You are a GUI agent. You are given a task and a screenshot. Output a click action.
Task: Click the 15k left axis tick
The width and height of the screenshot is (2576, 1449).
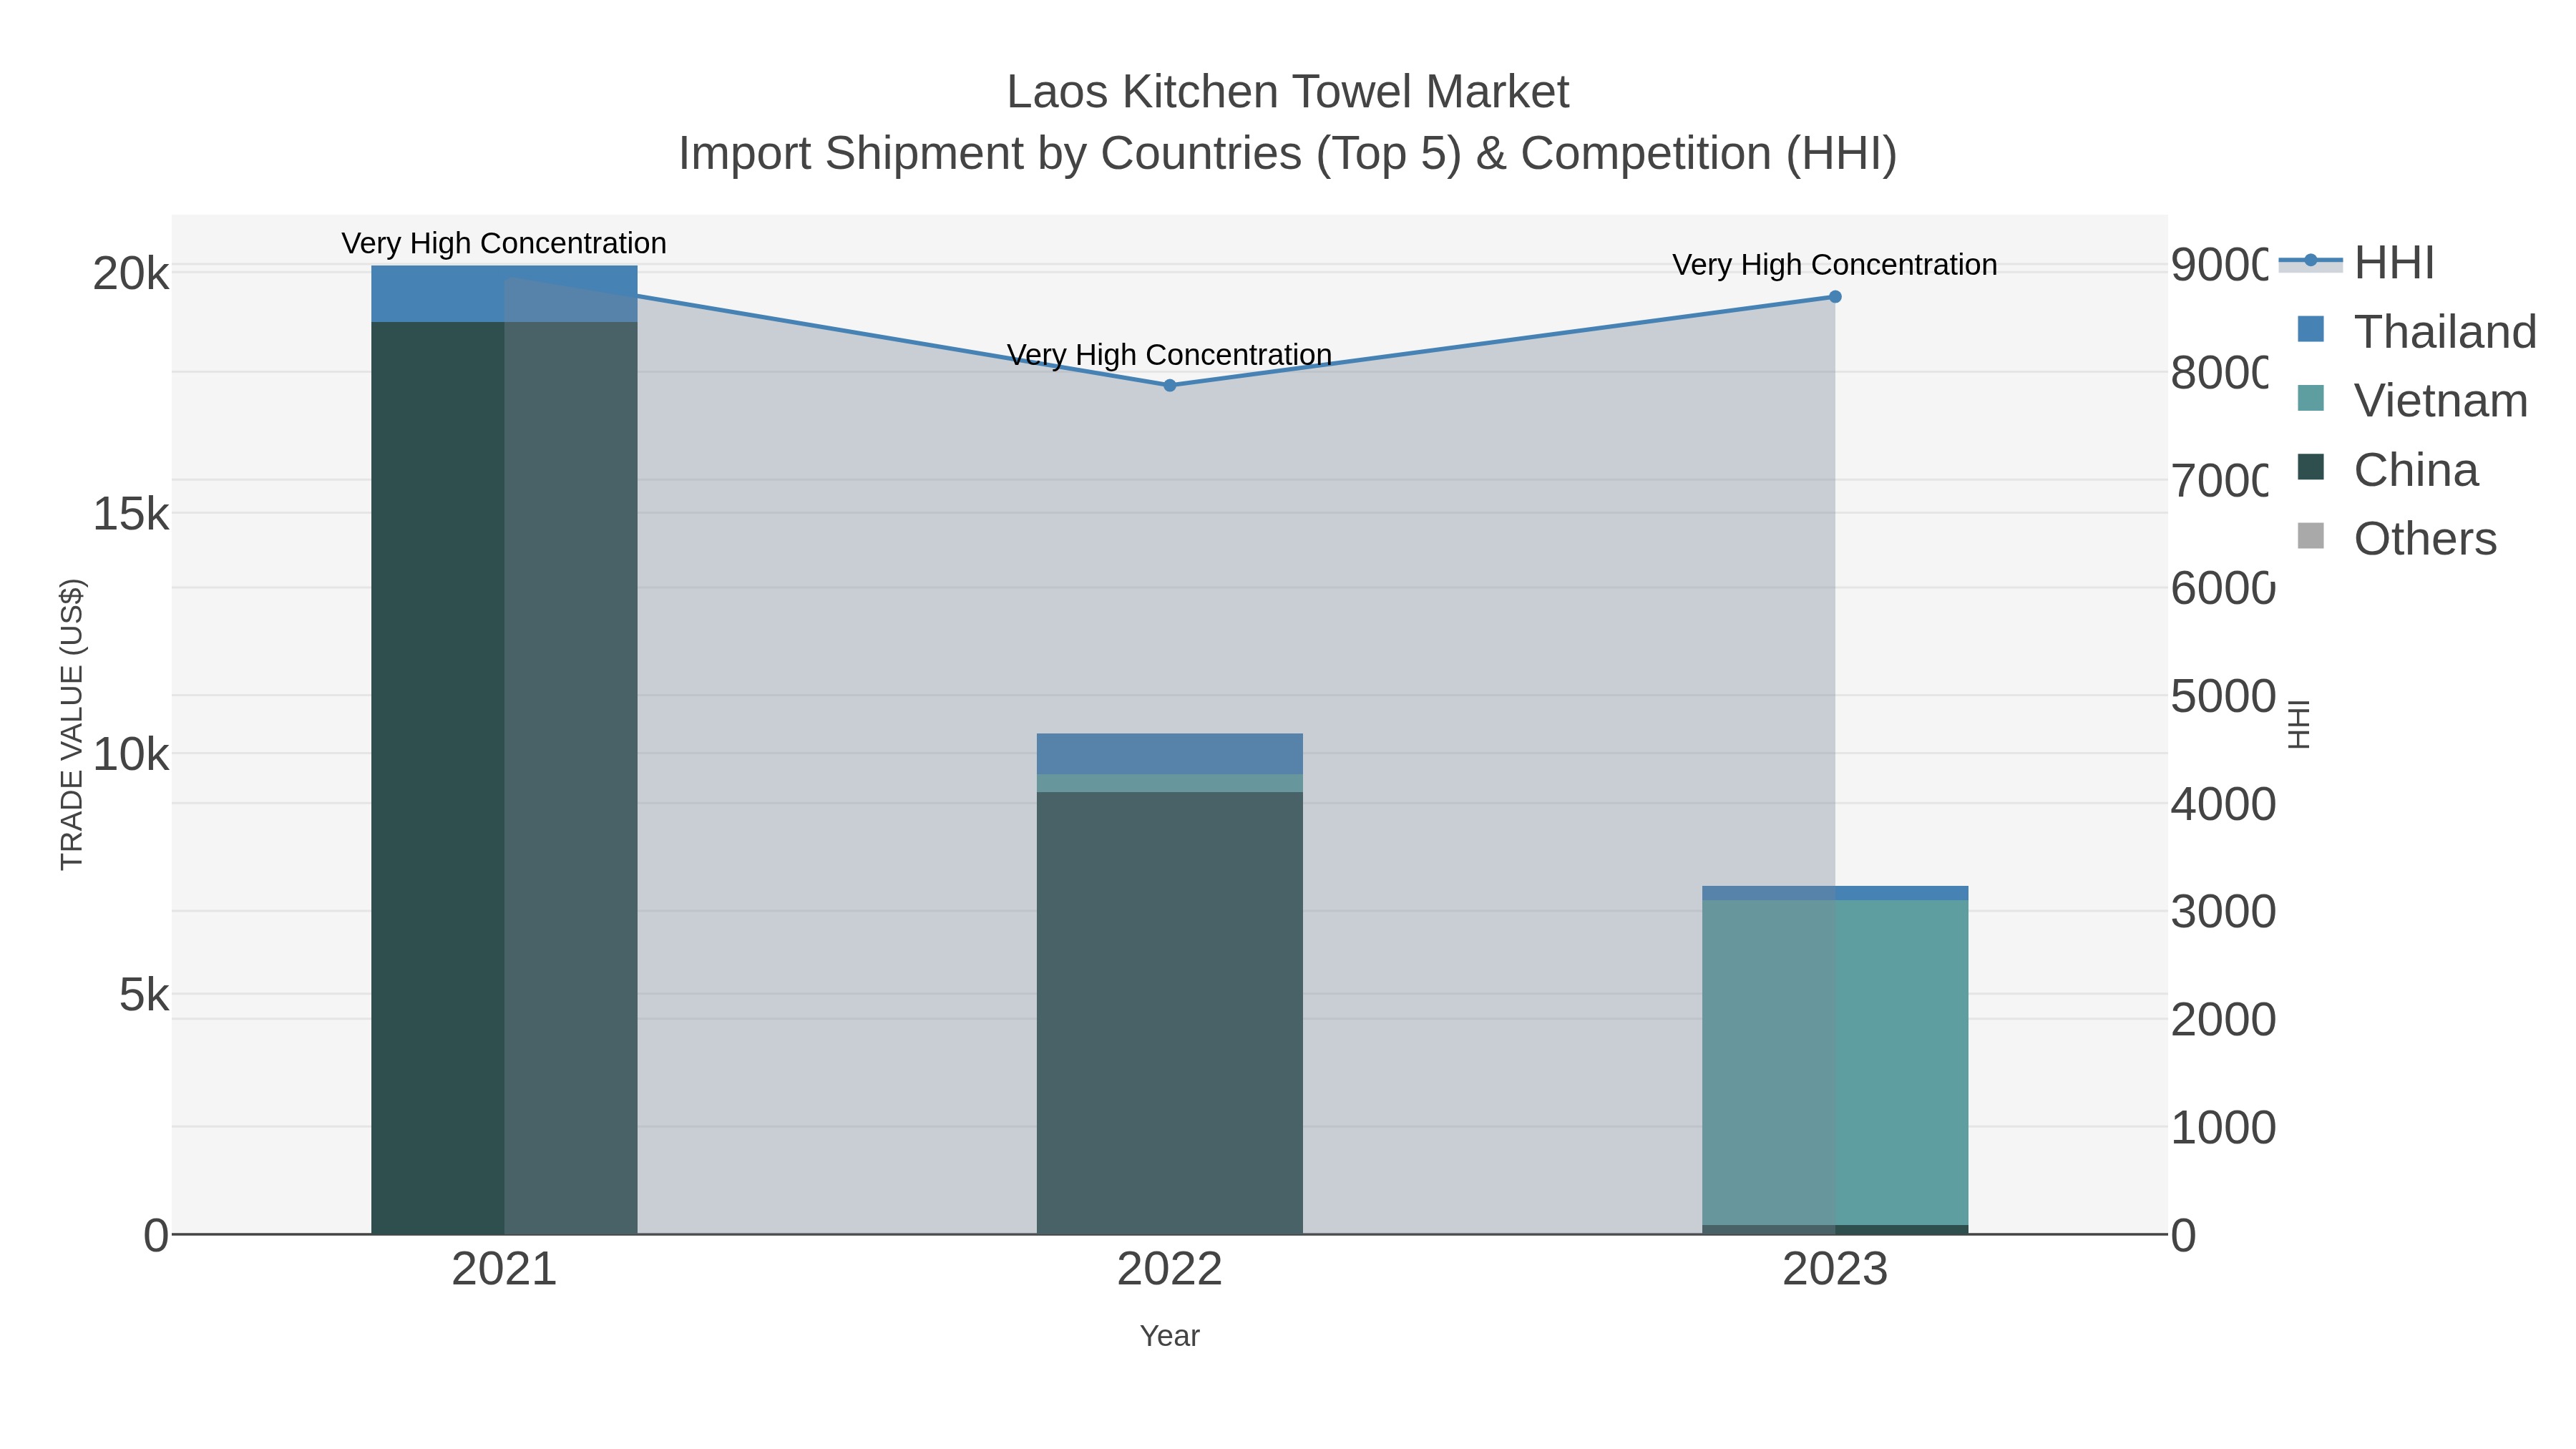(x=131, y=514)
